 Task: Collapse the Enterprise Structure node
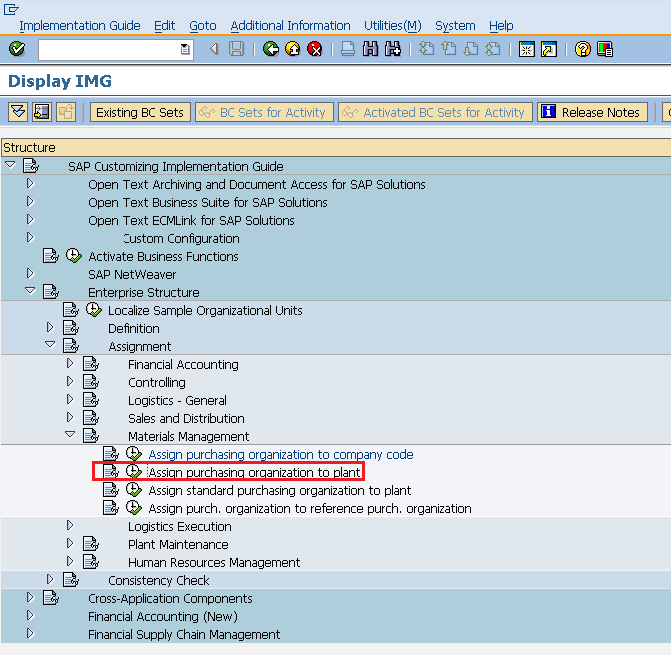(30, 290)
